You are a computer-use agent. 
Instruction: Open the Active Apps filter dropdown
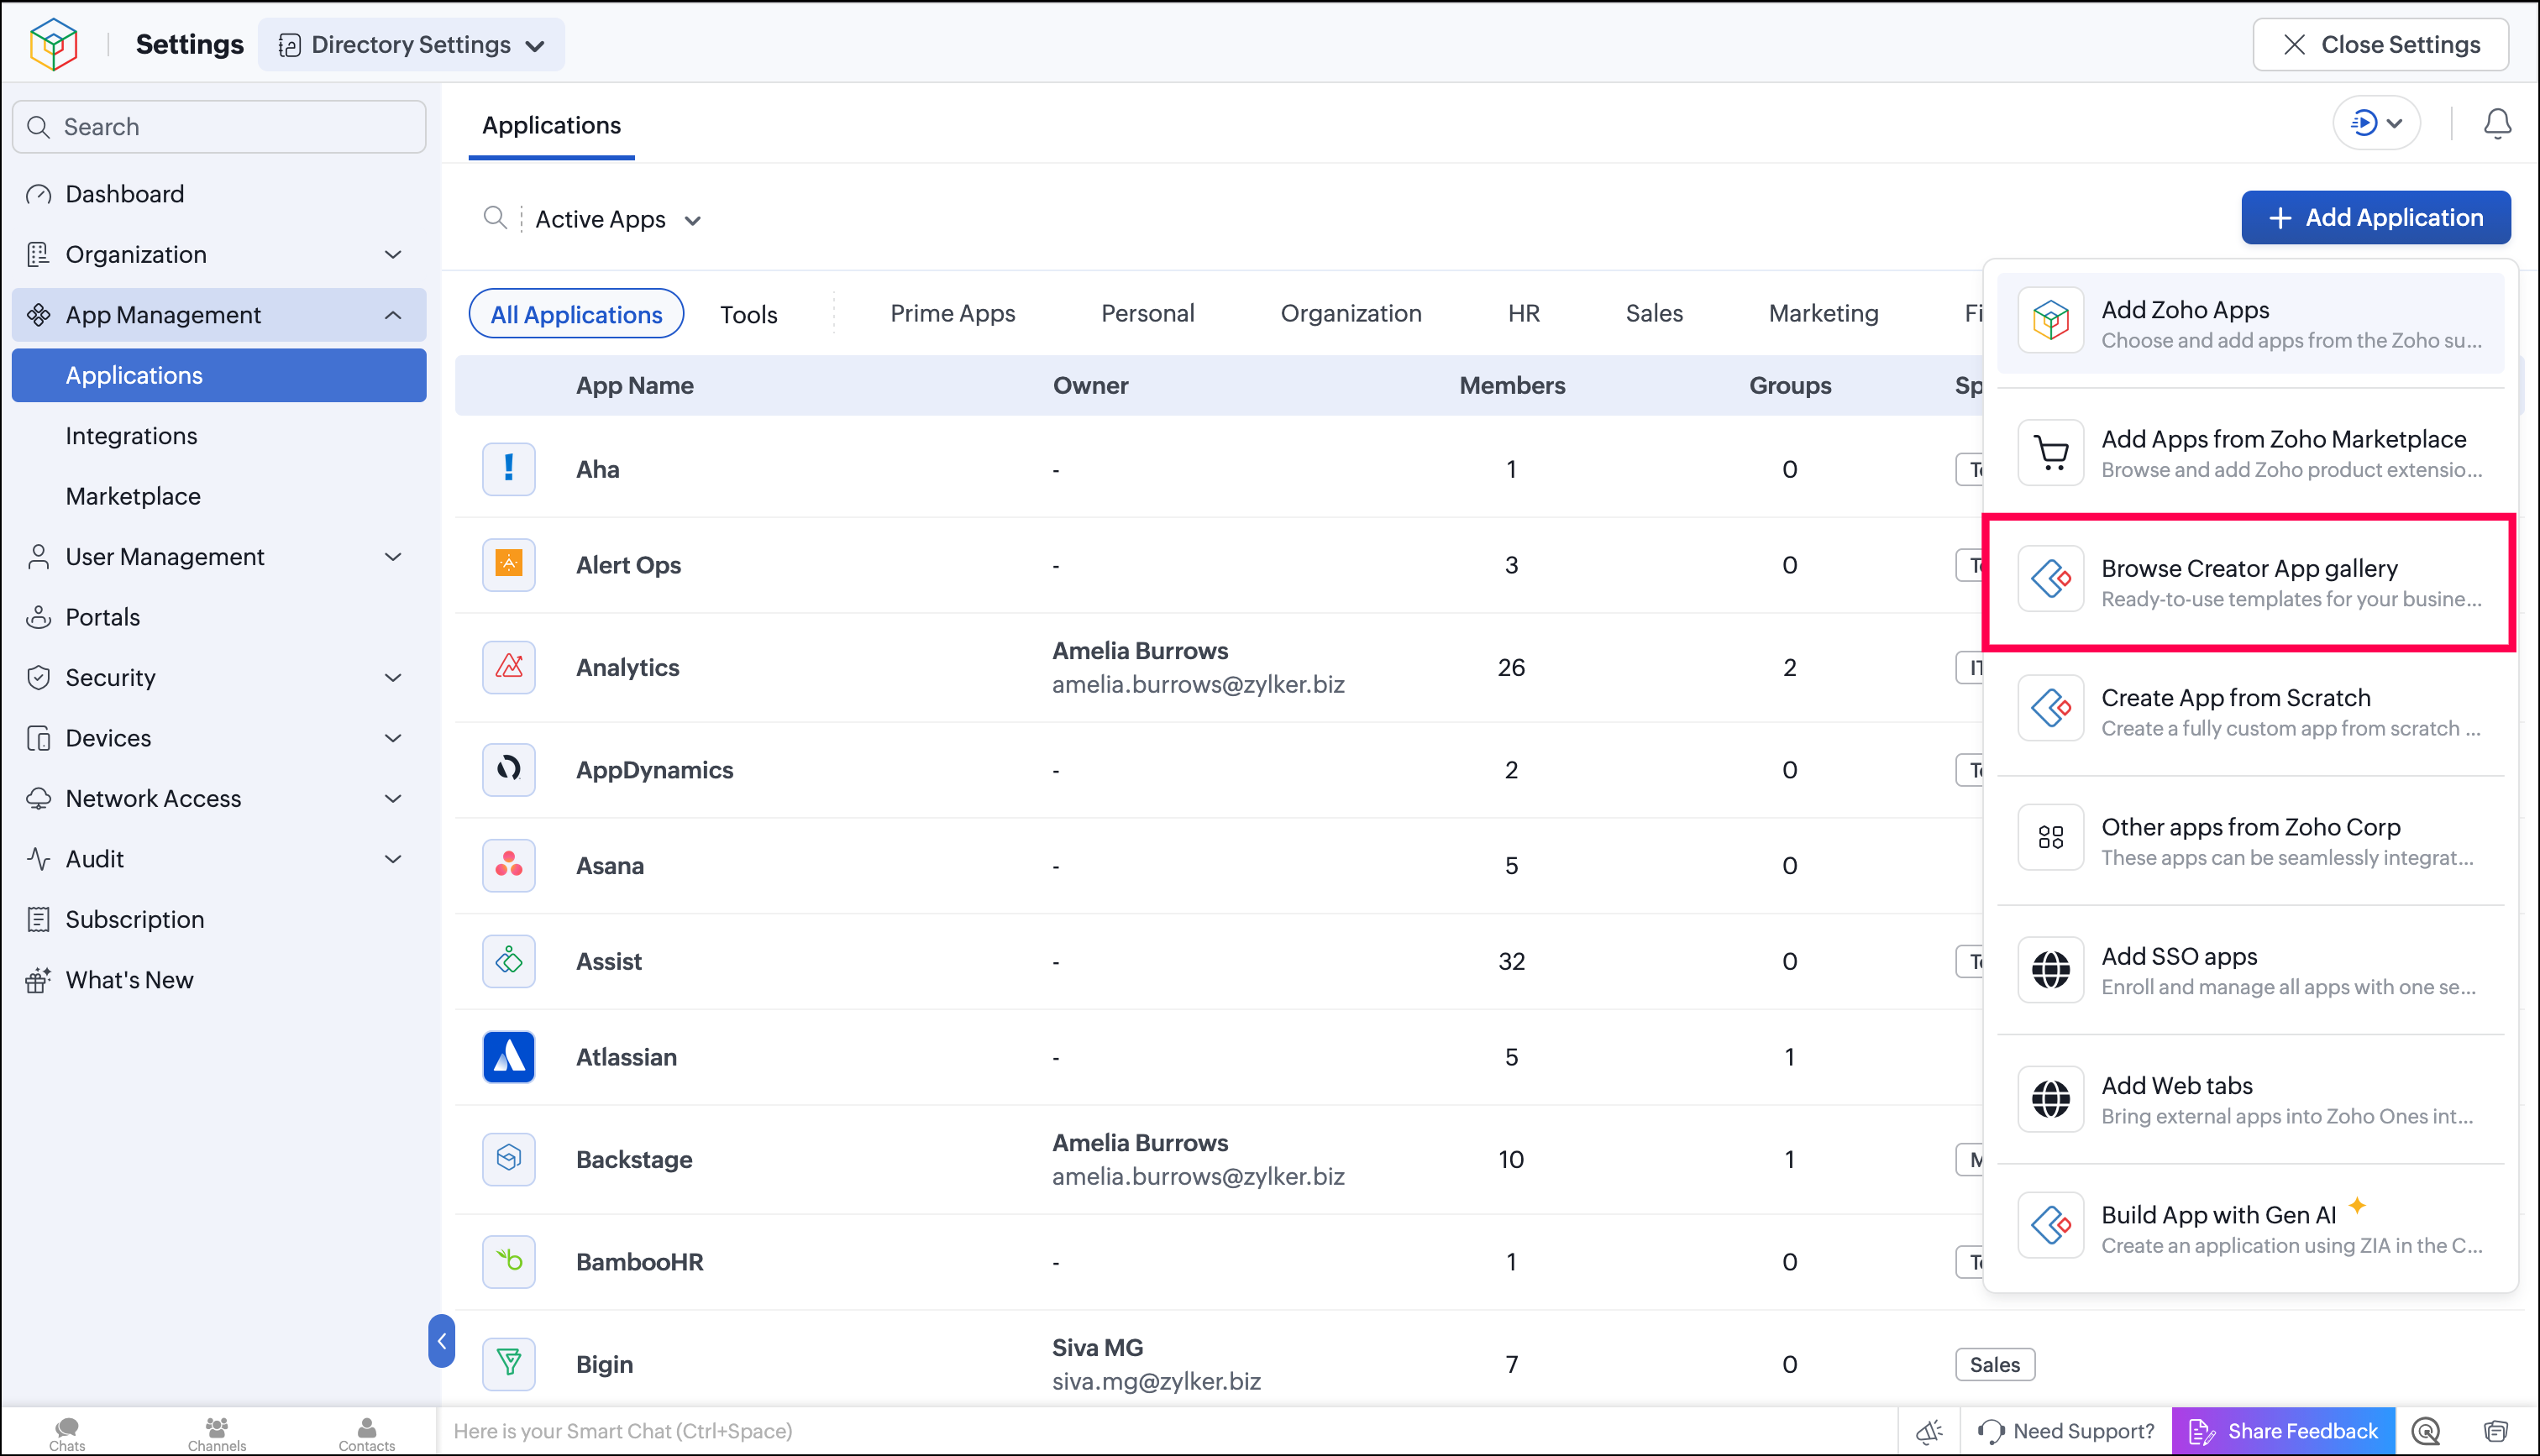(x=618, y=219)
